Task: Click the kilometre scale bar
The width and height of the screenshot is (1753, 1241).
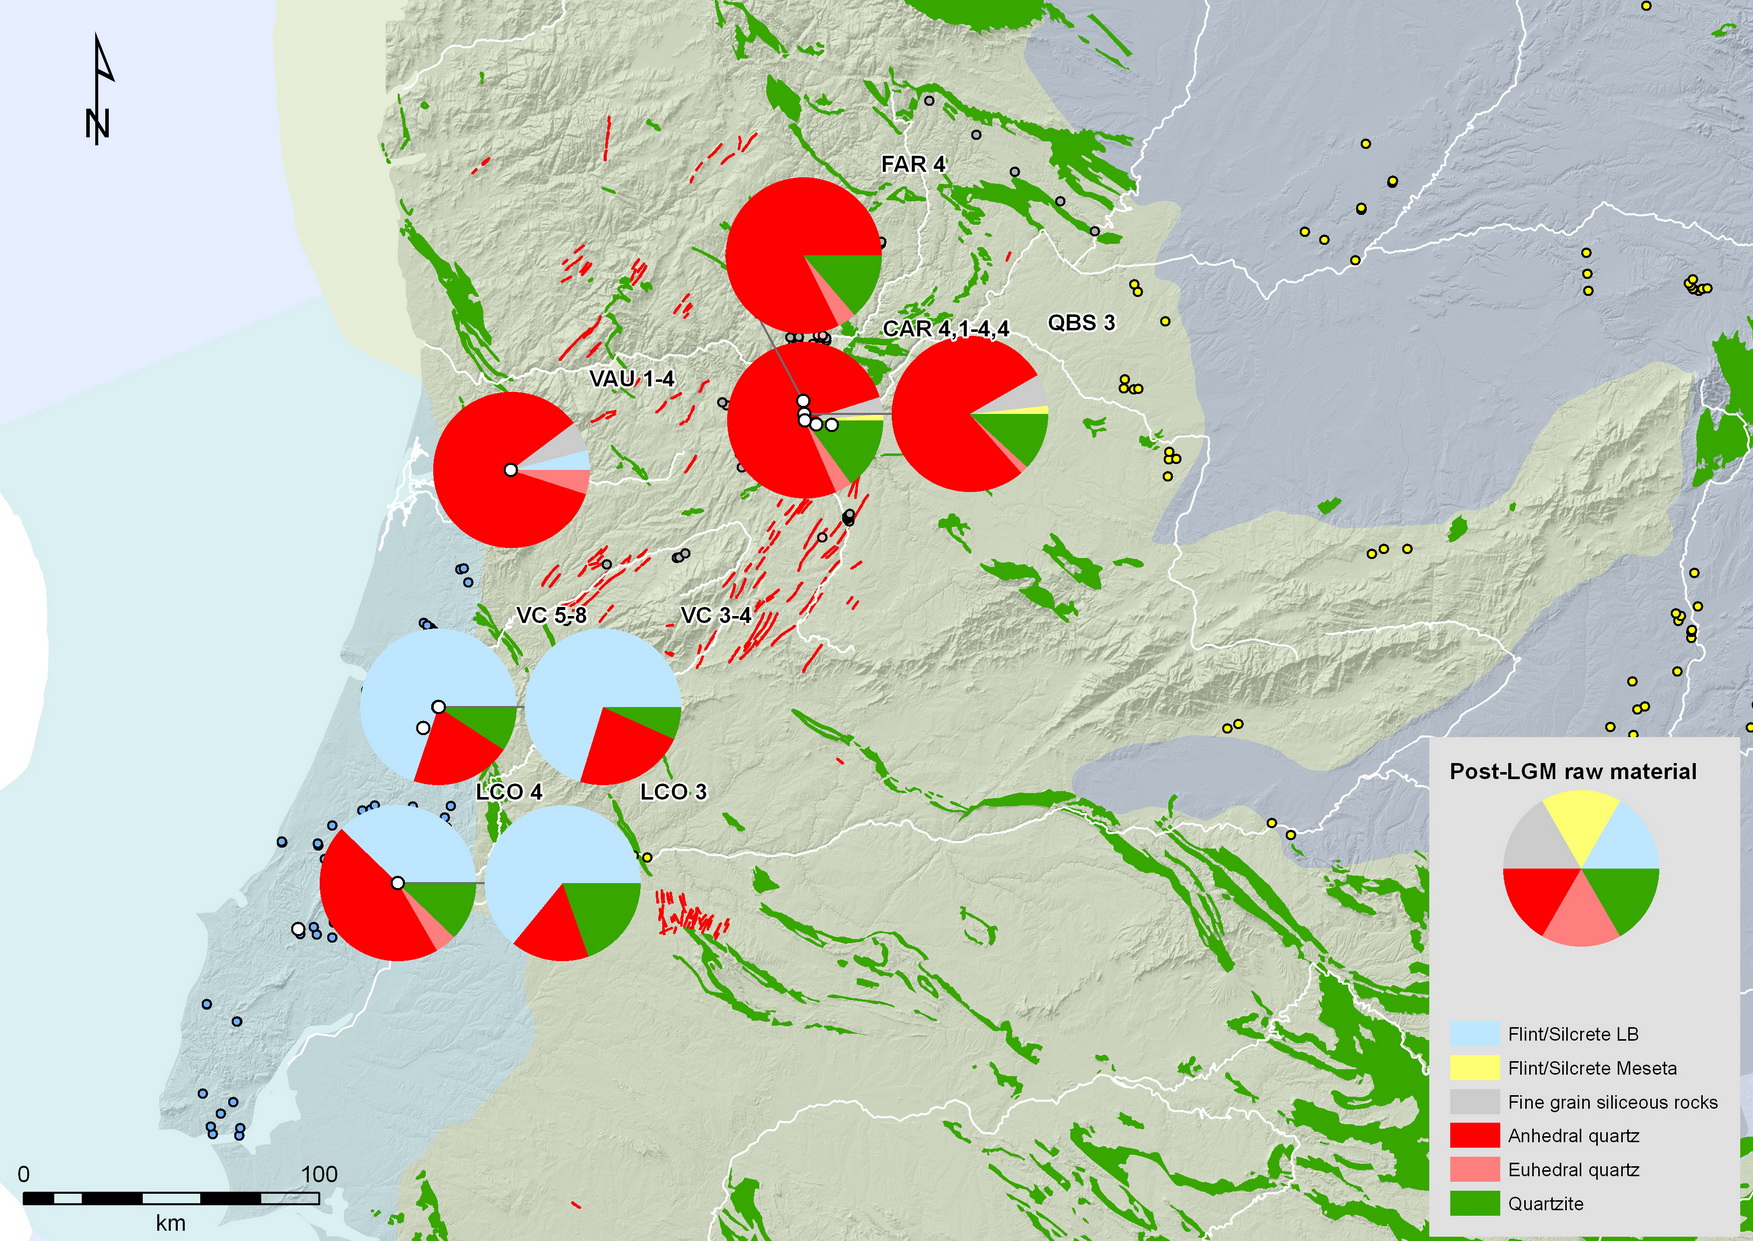Action: coord(171,1198)
